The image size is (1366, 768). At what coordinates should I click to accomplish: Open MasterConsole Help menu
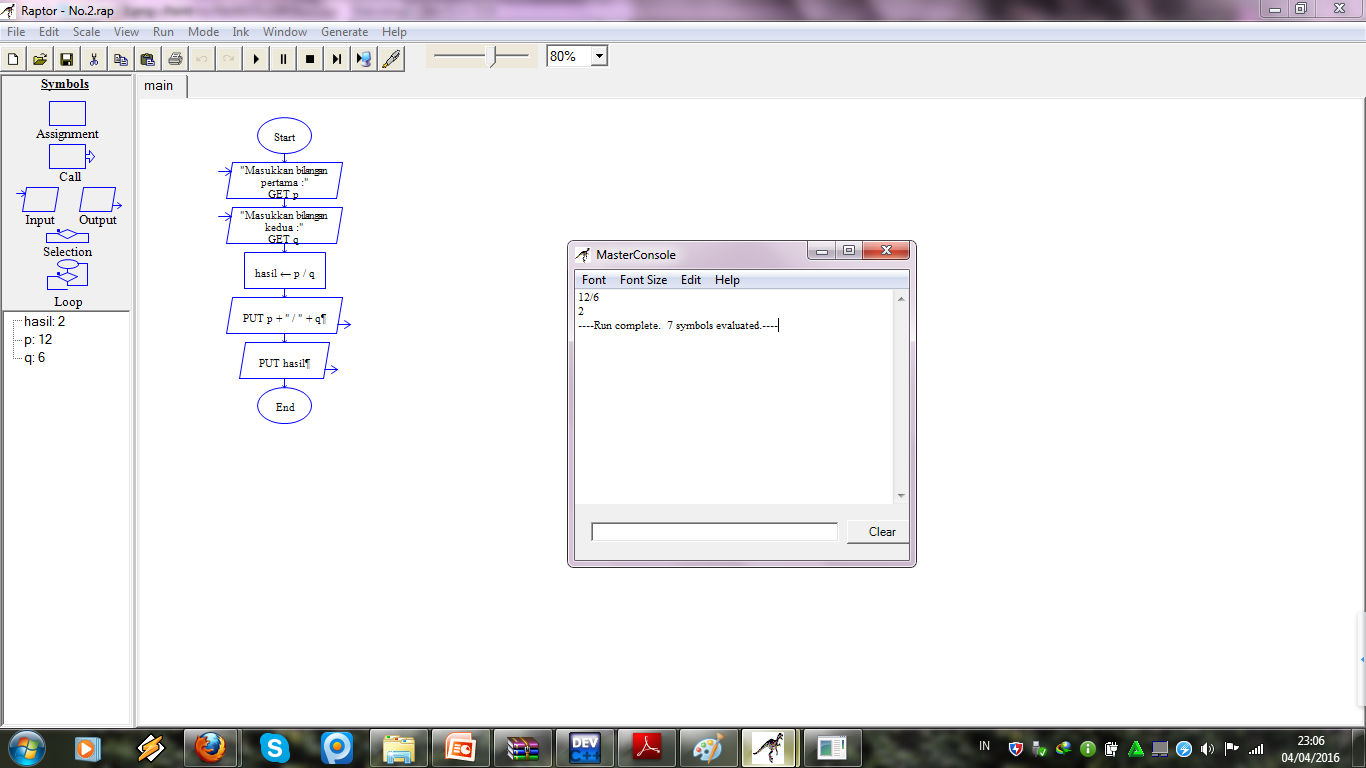click(x=727, y=280)
